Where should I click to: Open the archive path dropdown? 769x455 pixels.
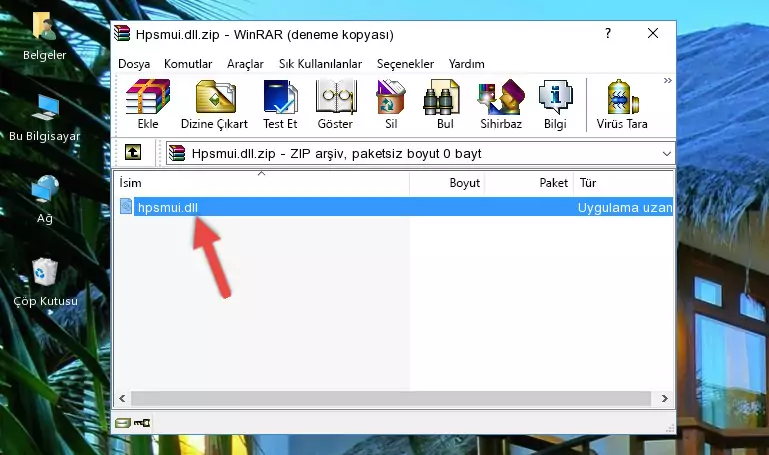click(666, 154)
